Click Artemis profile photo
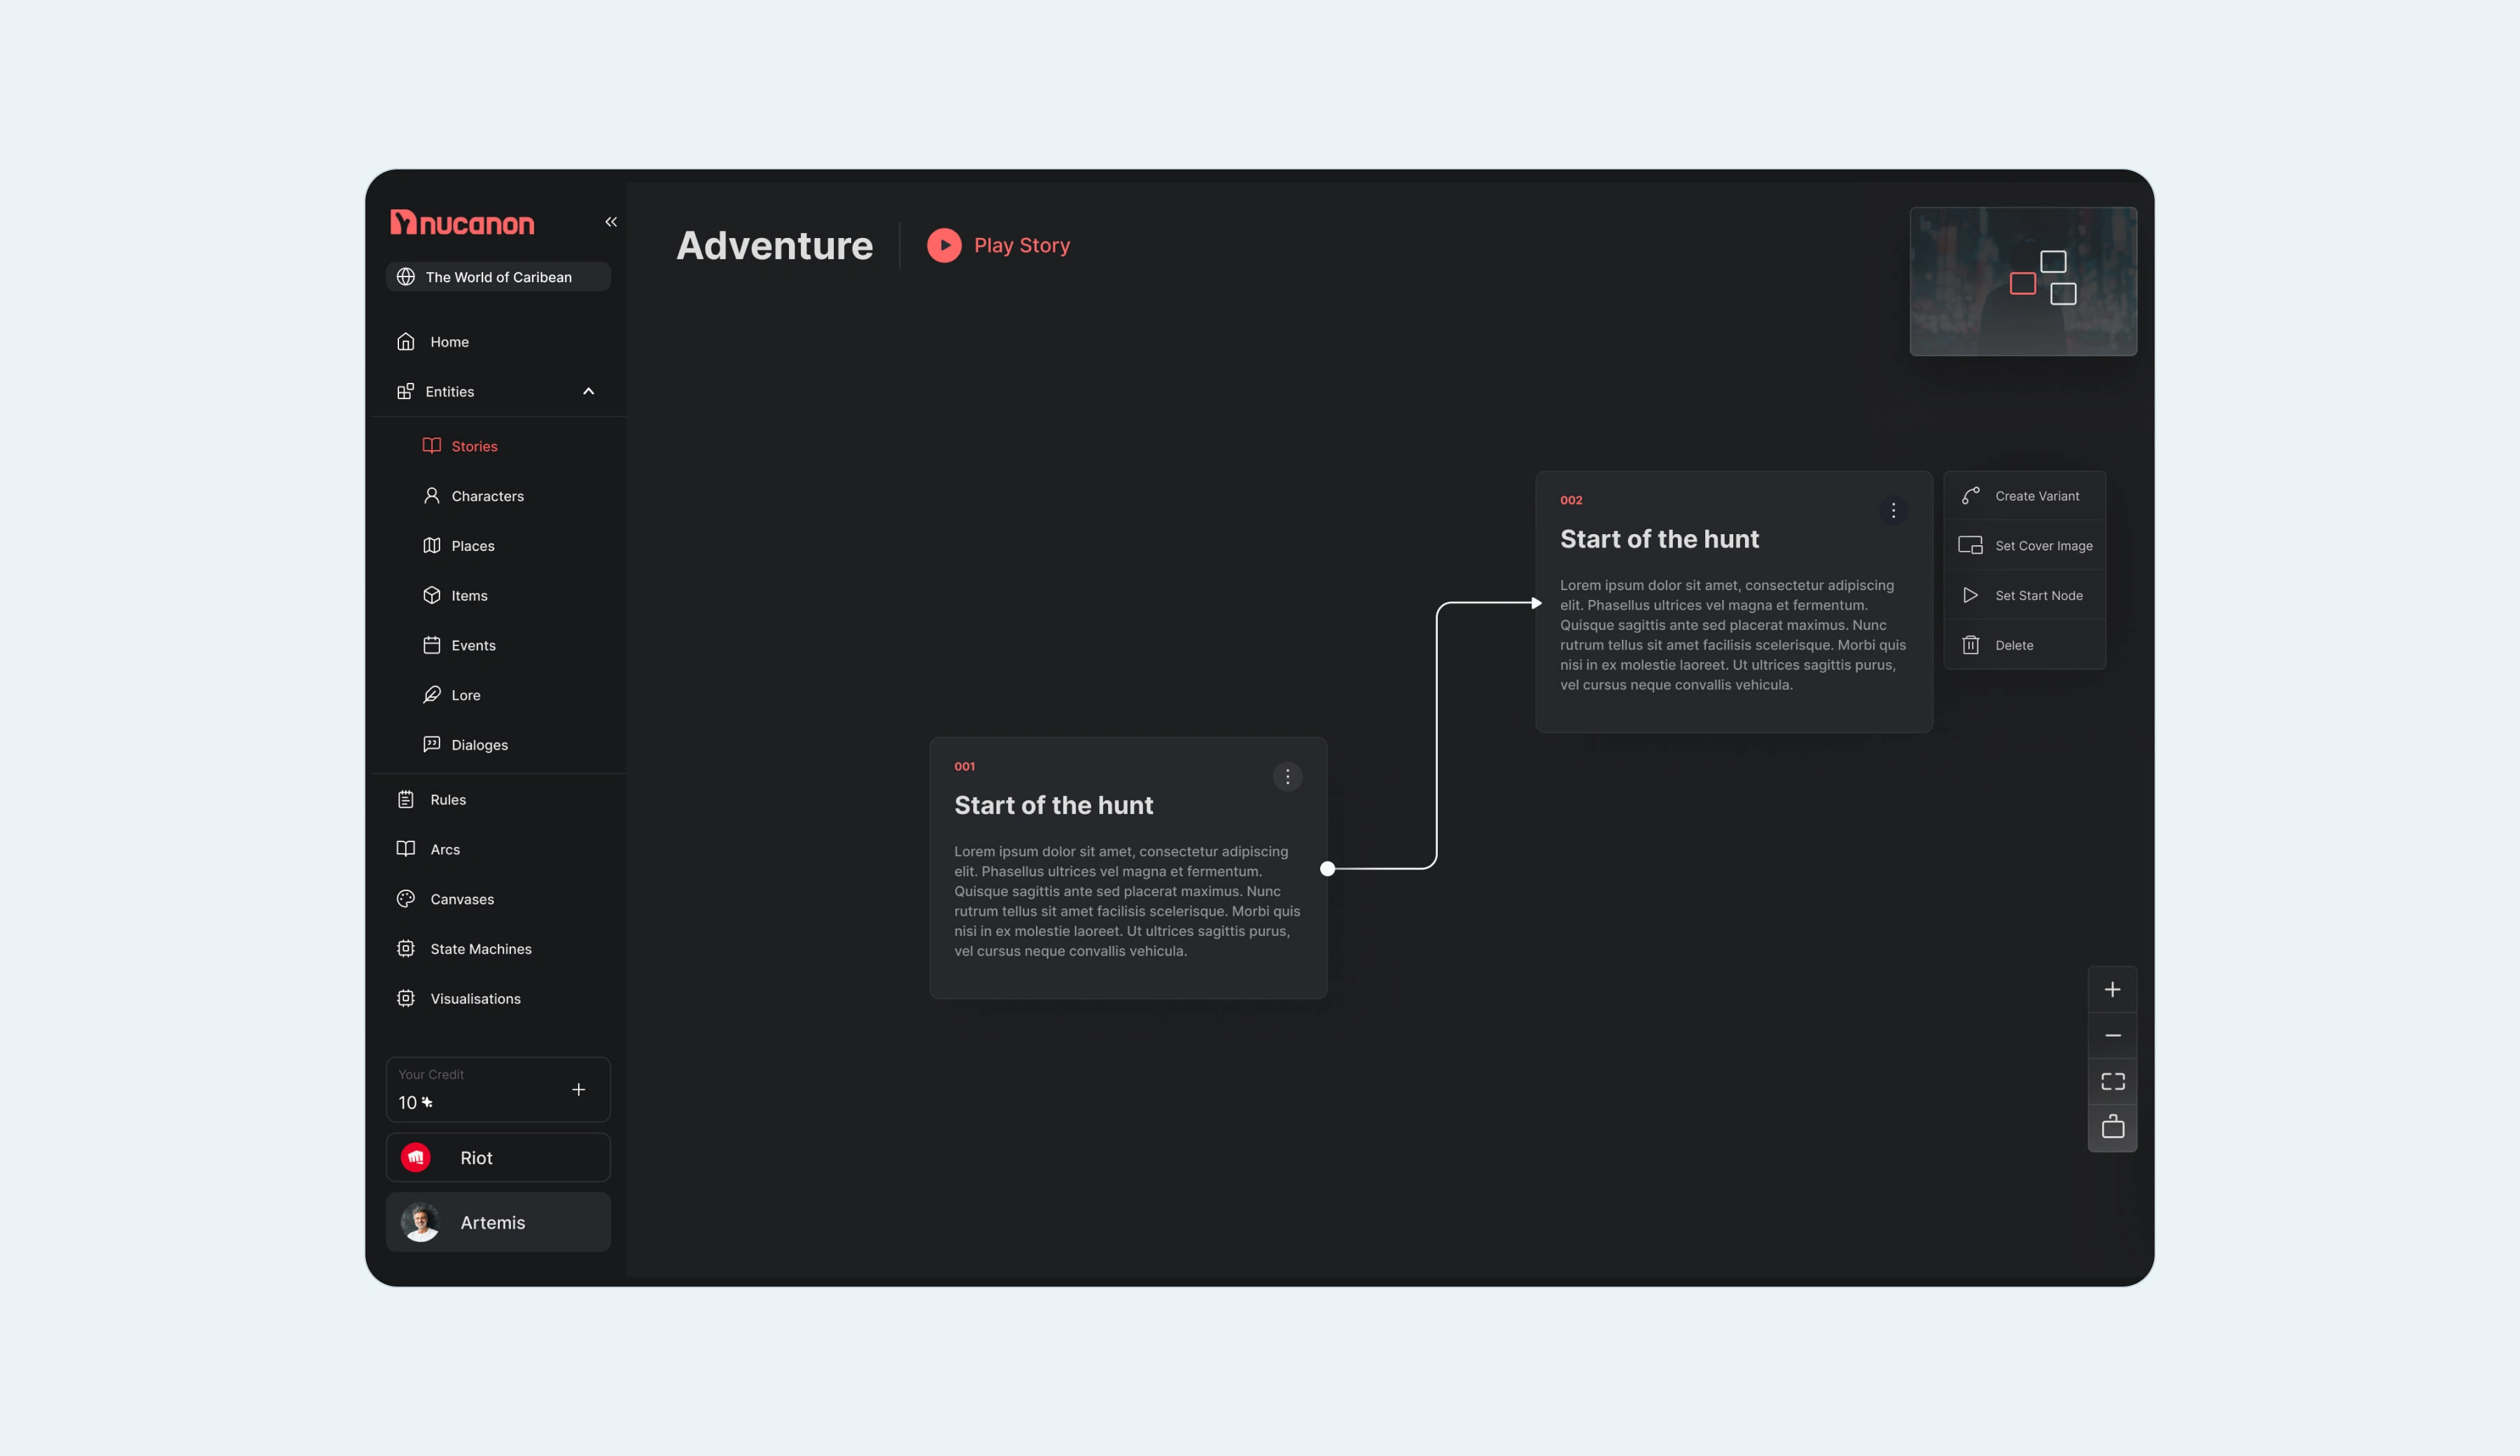This screenshot has width=2520, height=1456. coord(421,1222)
